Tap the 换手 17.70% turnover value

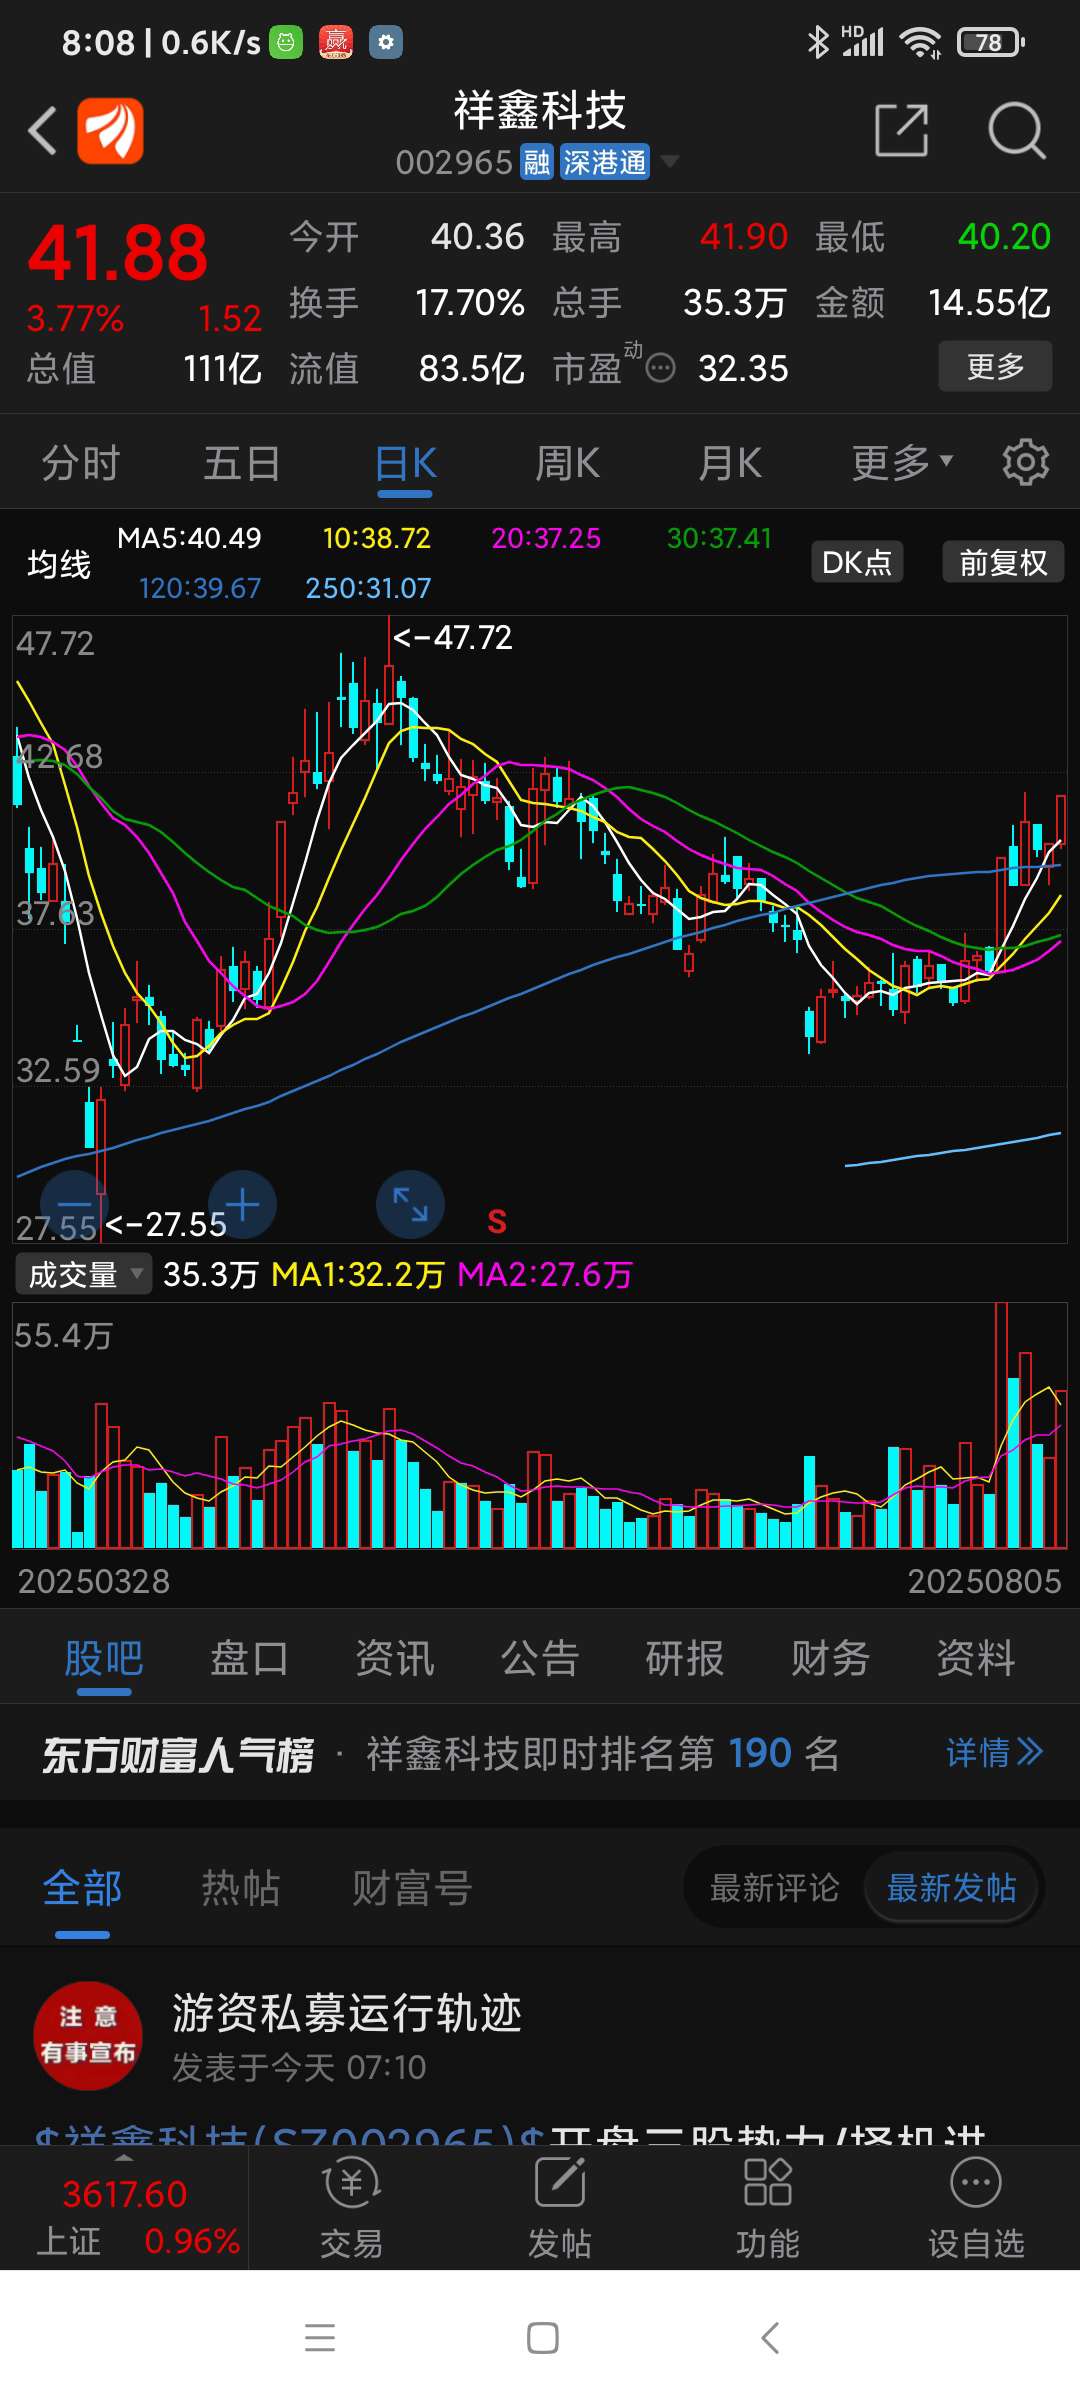coord(470,302)
